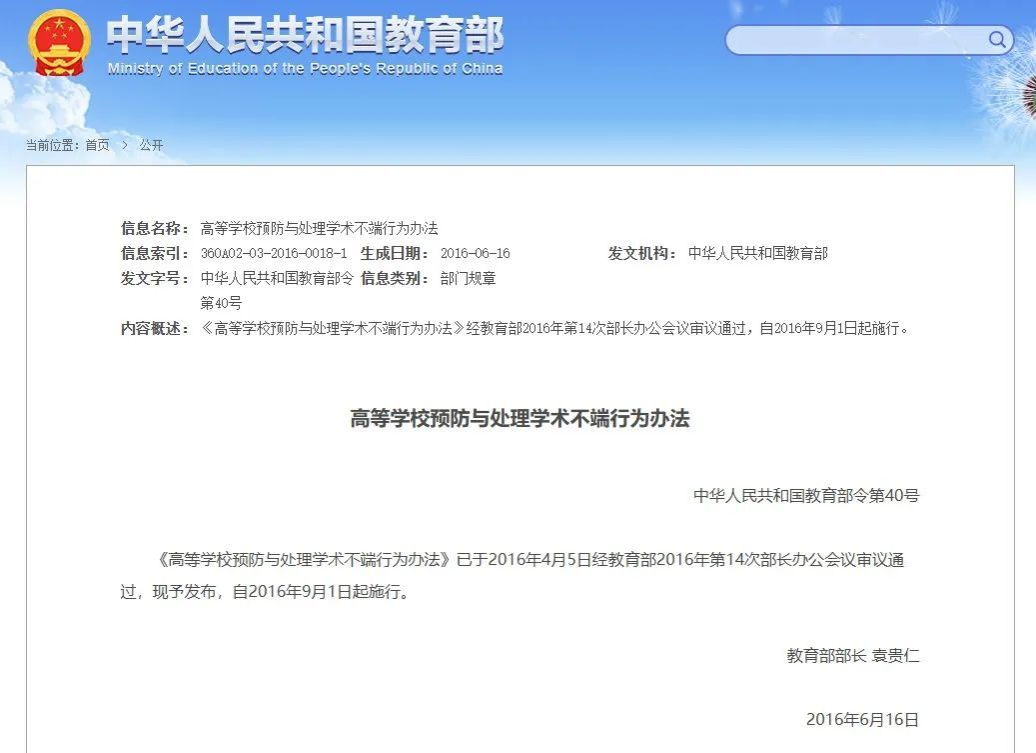Click the 信息名称 value in the metadata
This screenshot has height=753, width=1036.
tap(320, 228)
